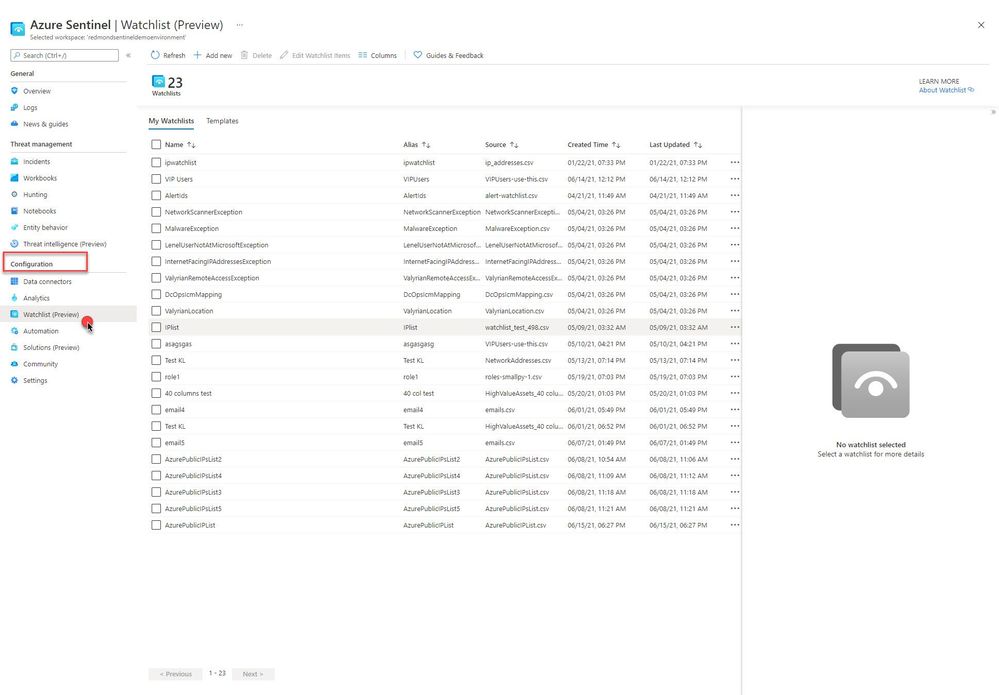This screenshot has height=695, width=999.
Task: Open more options for ipwatchlist row
Action: point(735,162)
